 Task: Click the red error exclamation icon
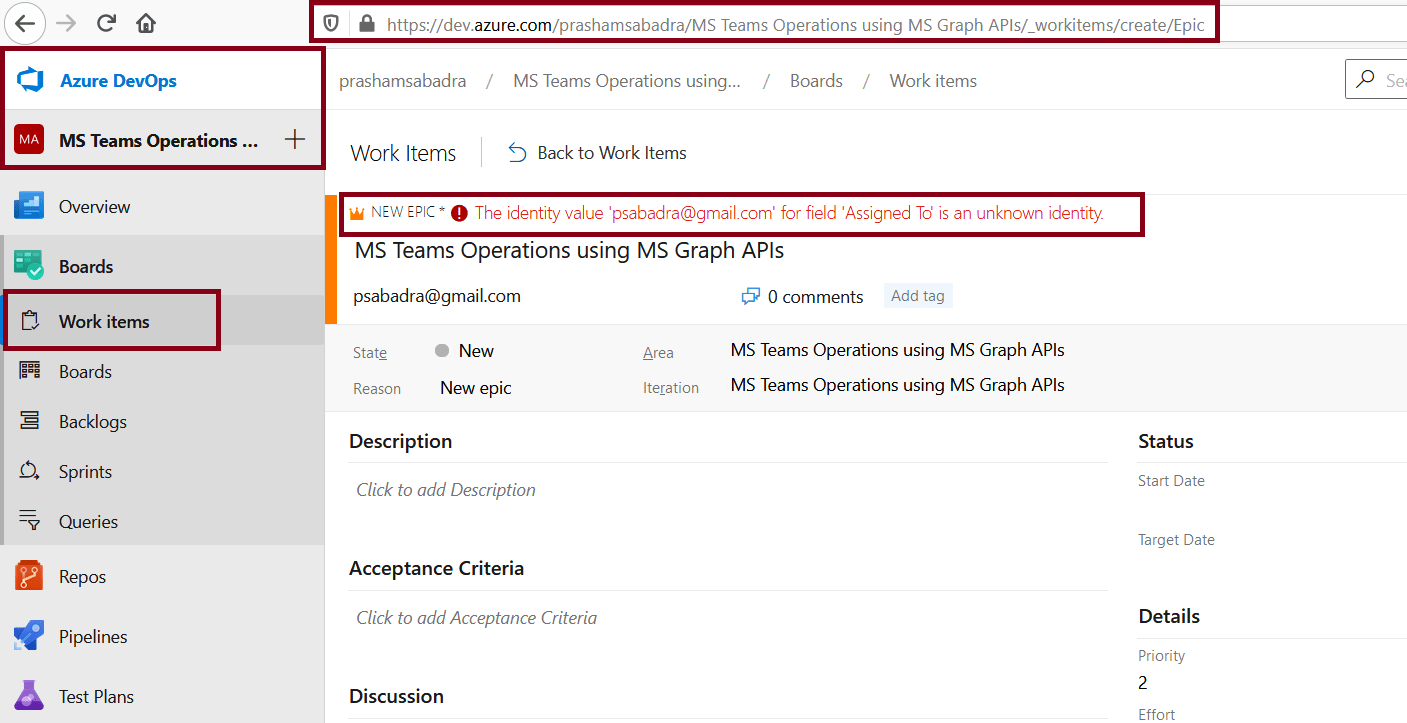click(459, 213)
